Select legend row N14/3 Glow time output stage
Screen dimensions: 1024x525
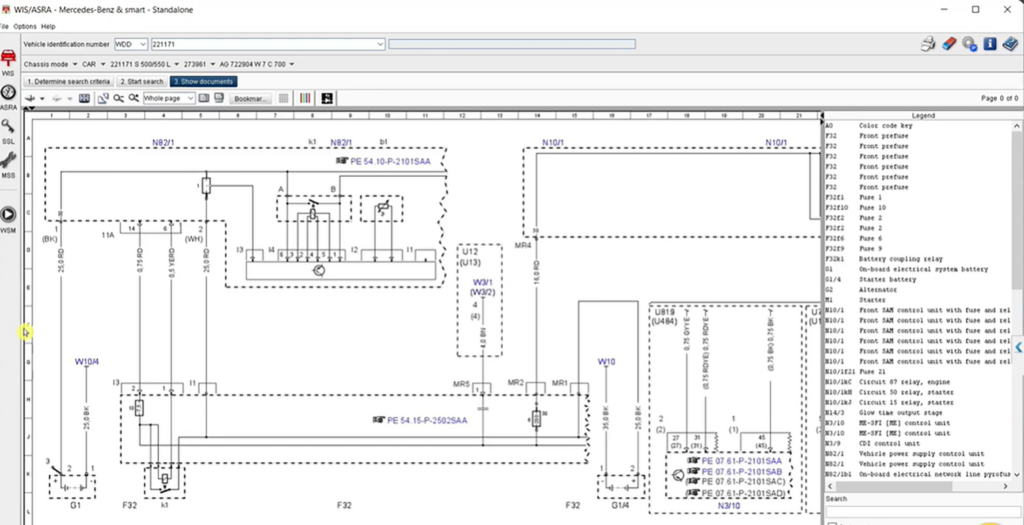tap(918, 413)
